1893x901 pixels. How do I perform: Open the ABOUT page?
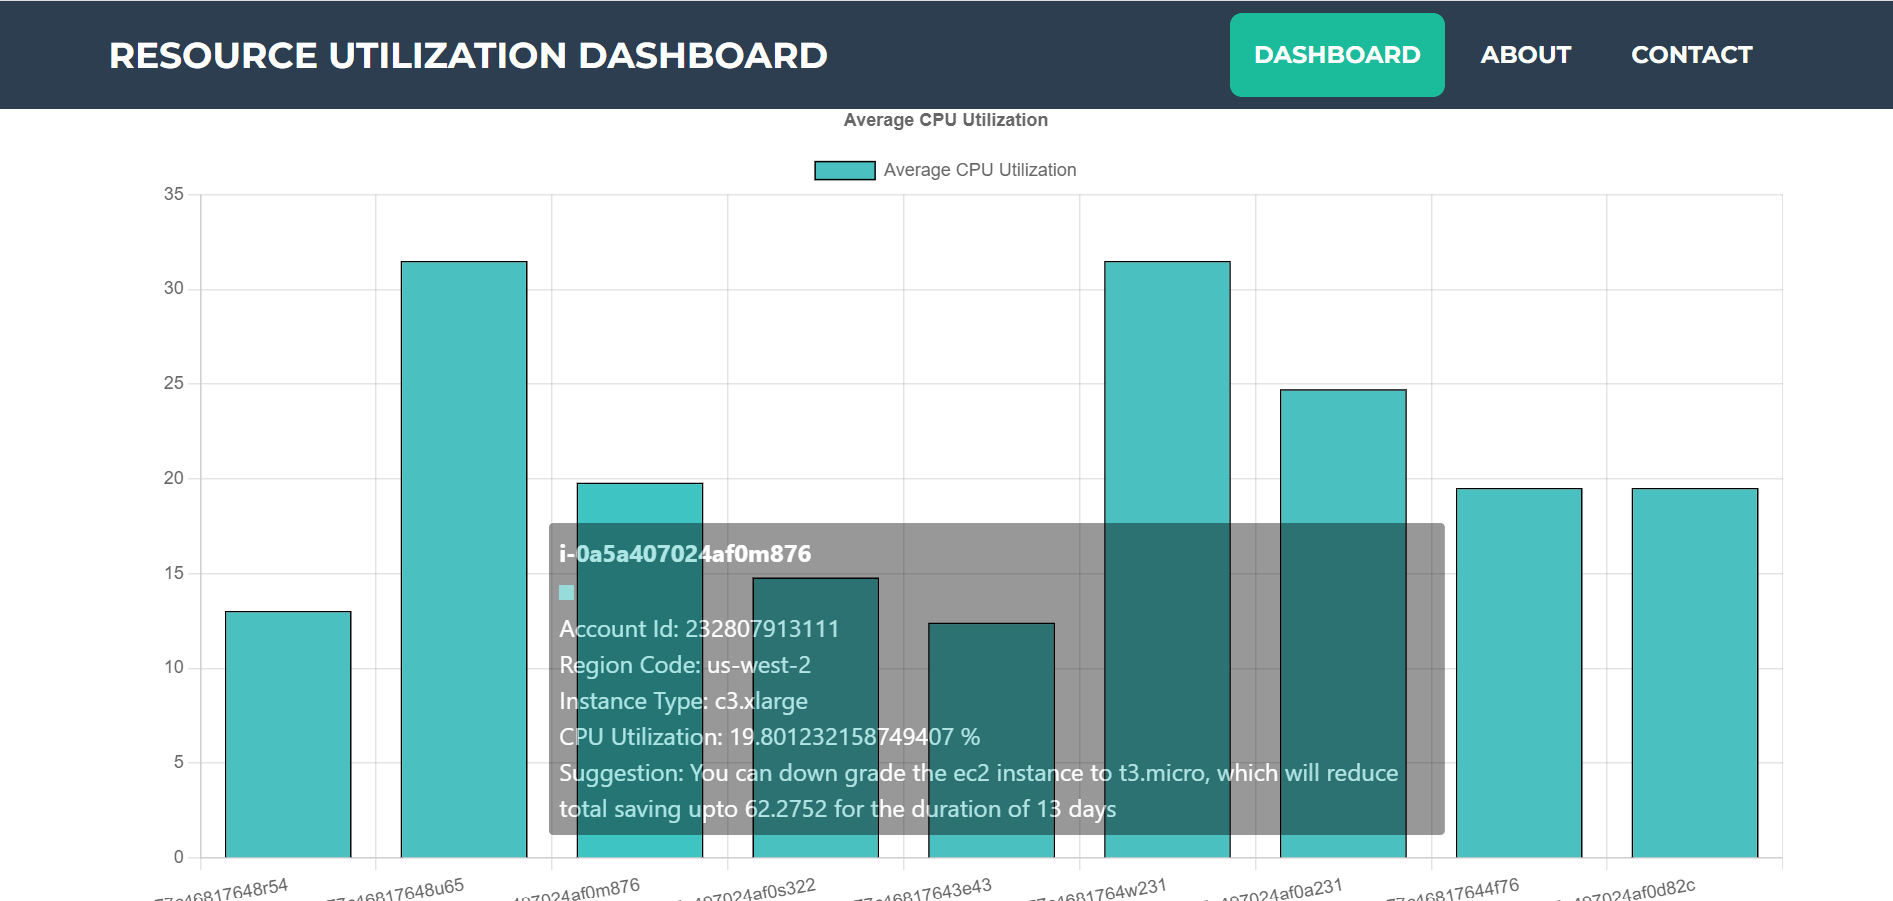pyautogui.click(x=1525, y=55)
